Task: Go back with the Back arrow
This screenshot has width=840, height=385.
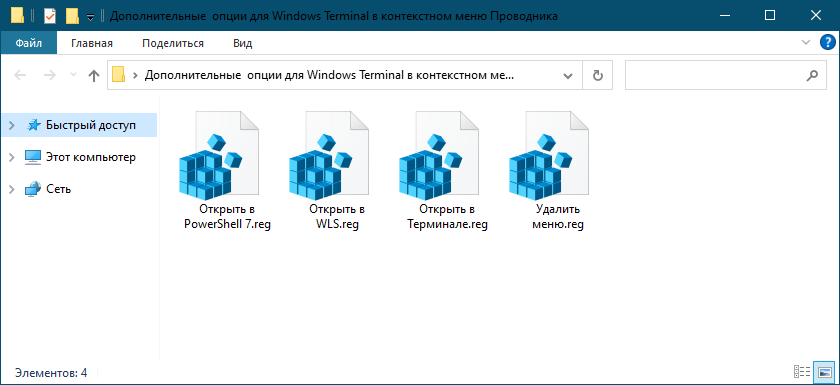Action: pos(20,76)
